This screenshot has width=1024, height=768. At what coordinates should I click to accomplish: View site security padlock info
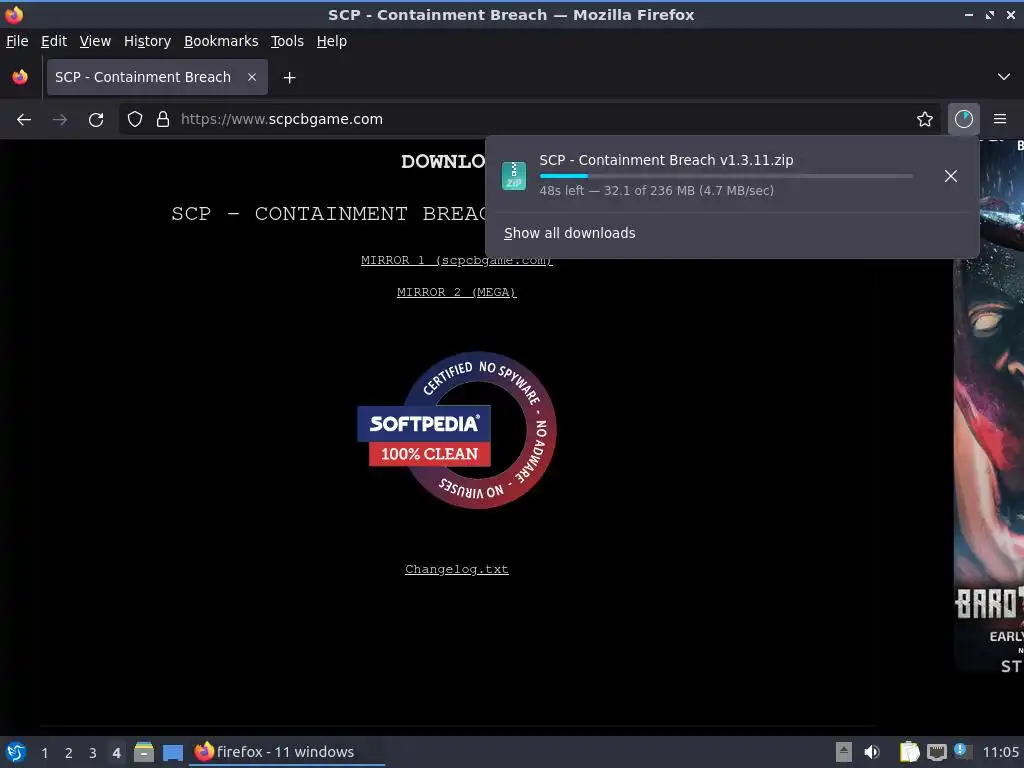[x=163, y=119]
